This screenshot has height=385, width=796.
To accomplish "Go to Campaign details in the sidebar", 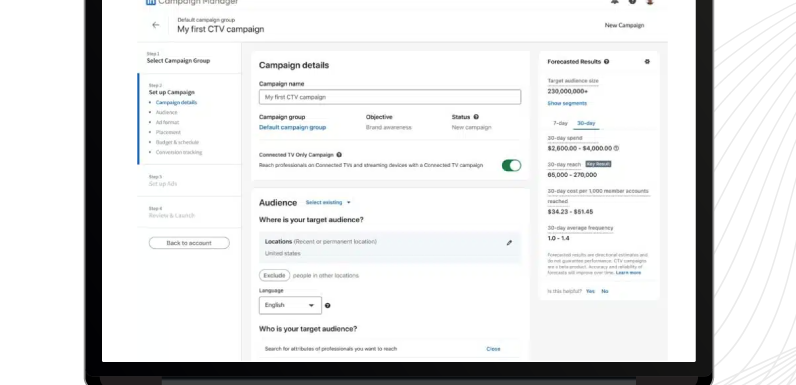I will (x=176, y=102).
